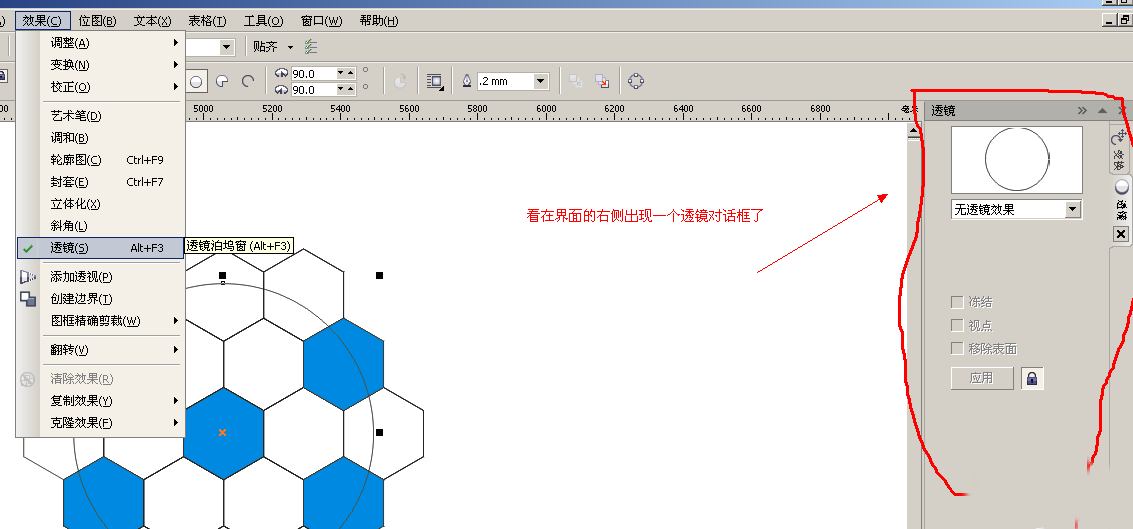Decrease ending angle with down arrow
The height and width of the screenshot is (529, 1133).
342,90
